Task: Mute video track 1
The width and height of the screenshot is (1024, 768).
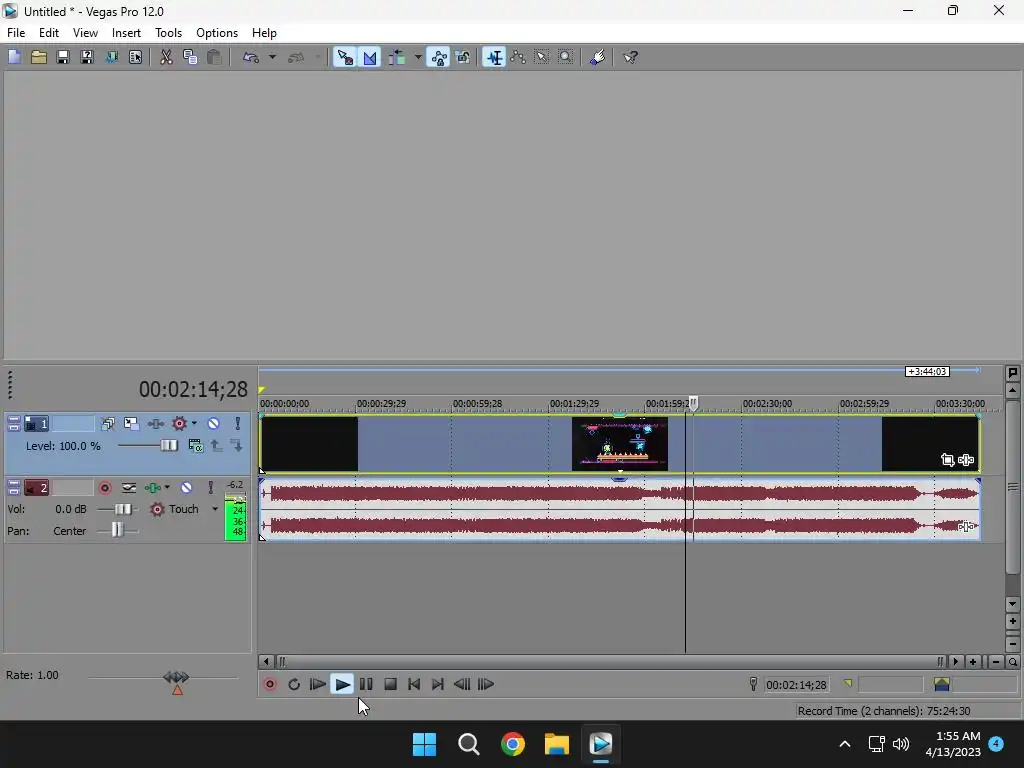Action: 214,424
